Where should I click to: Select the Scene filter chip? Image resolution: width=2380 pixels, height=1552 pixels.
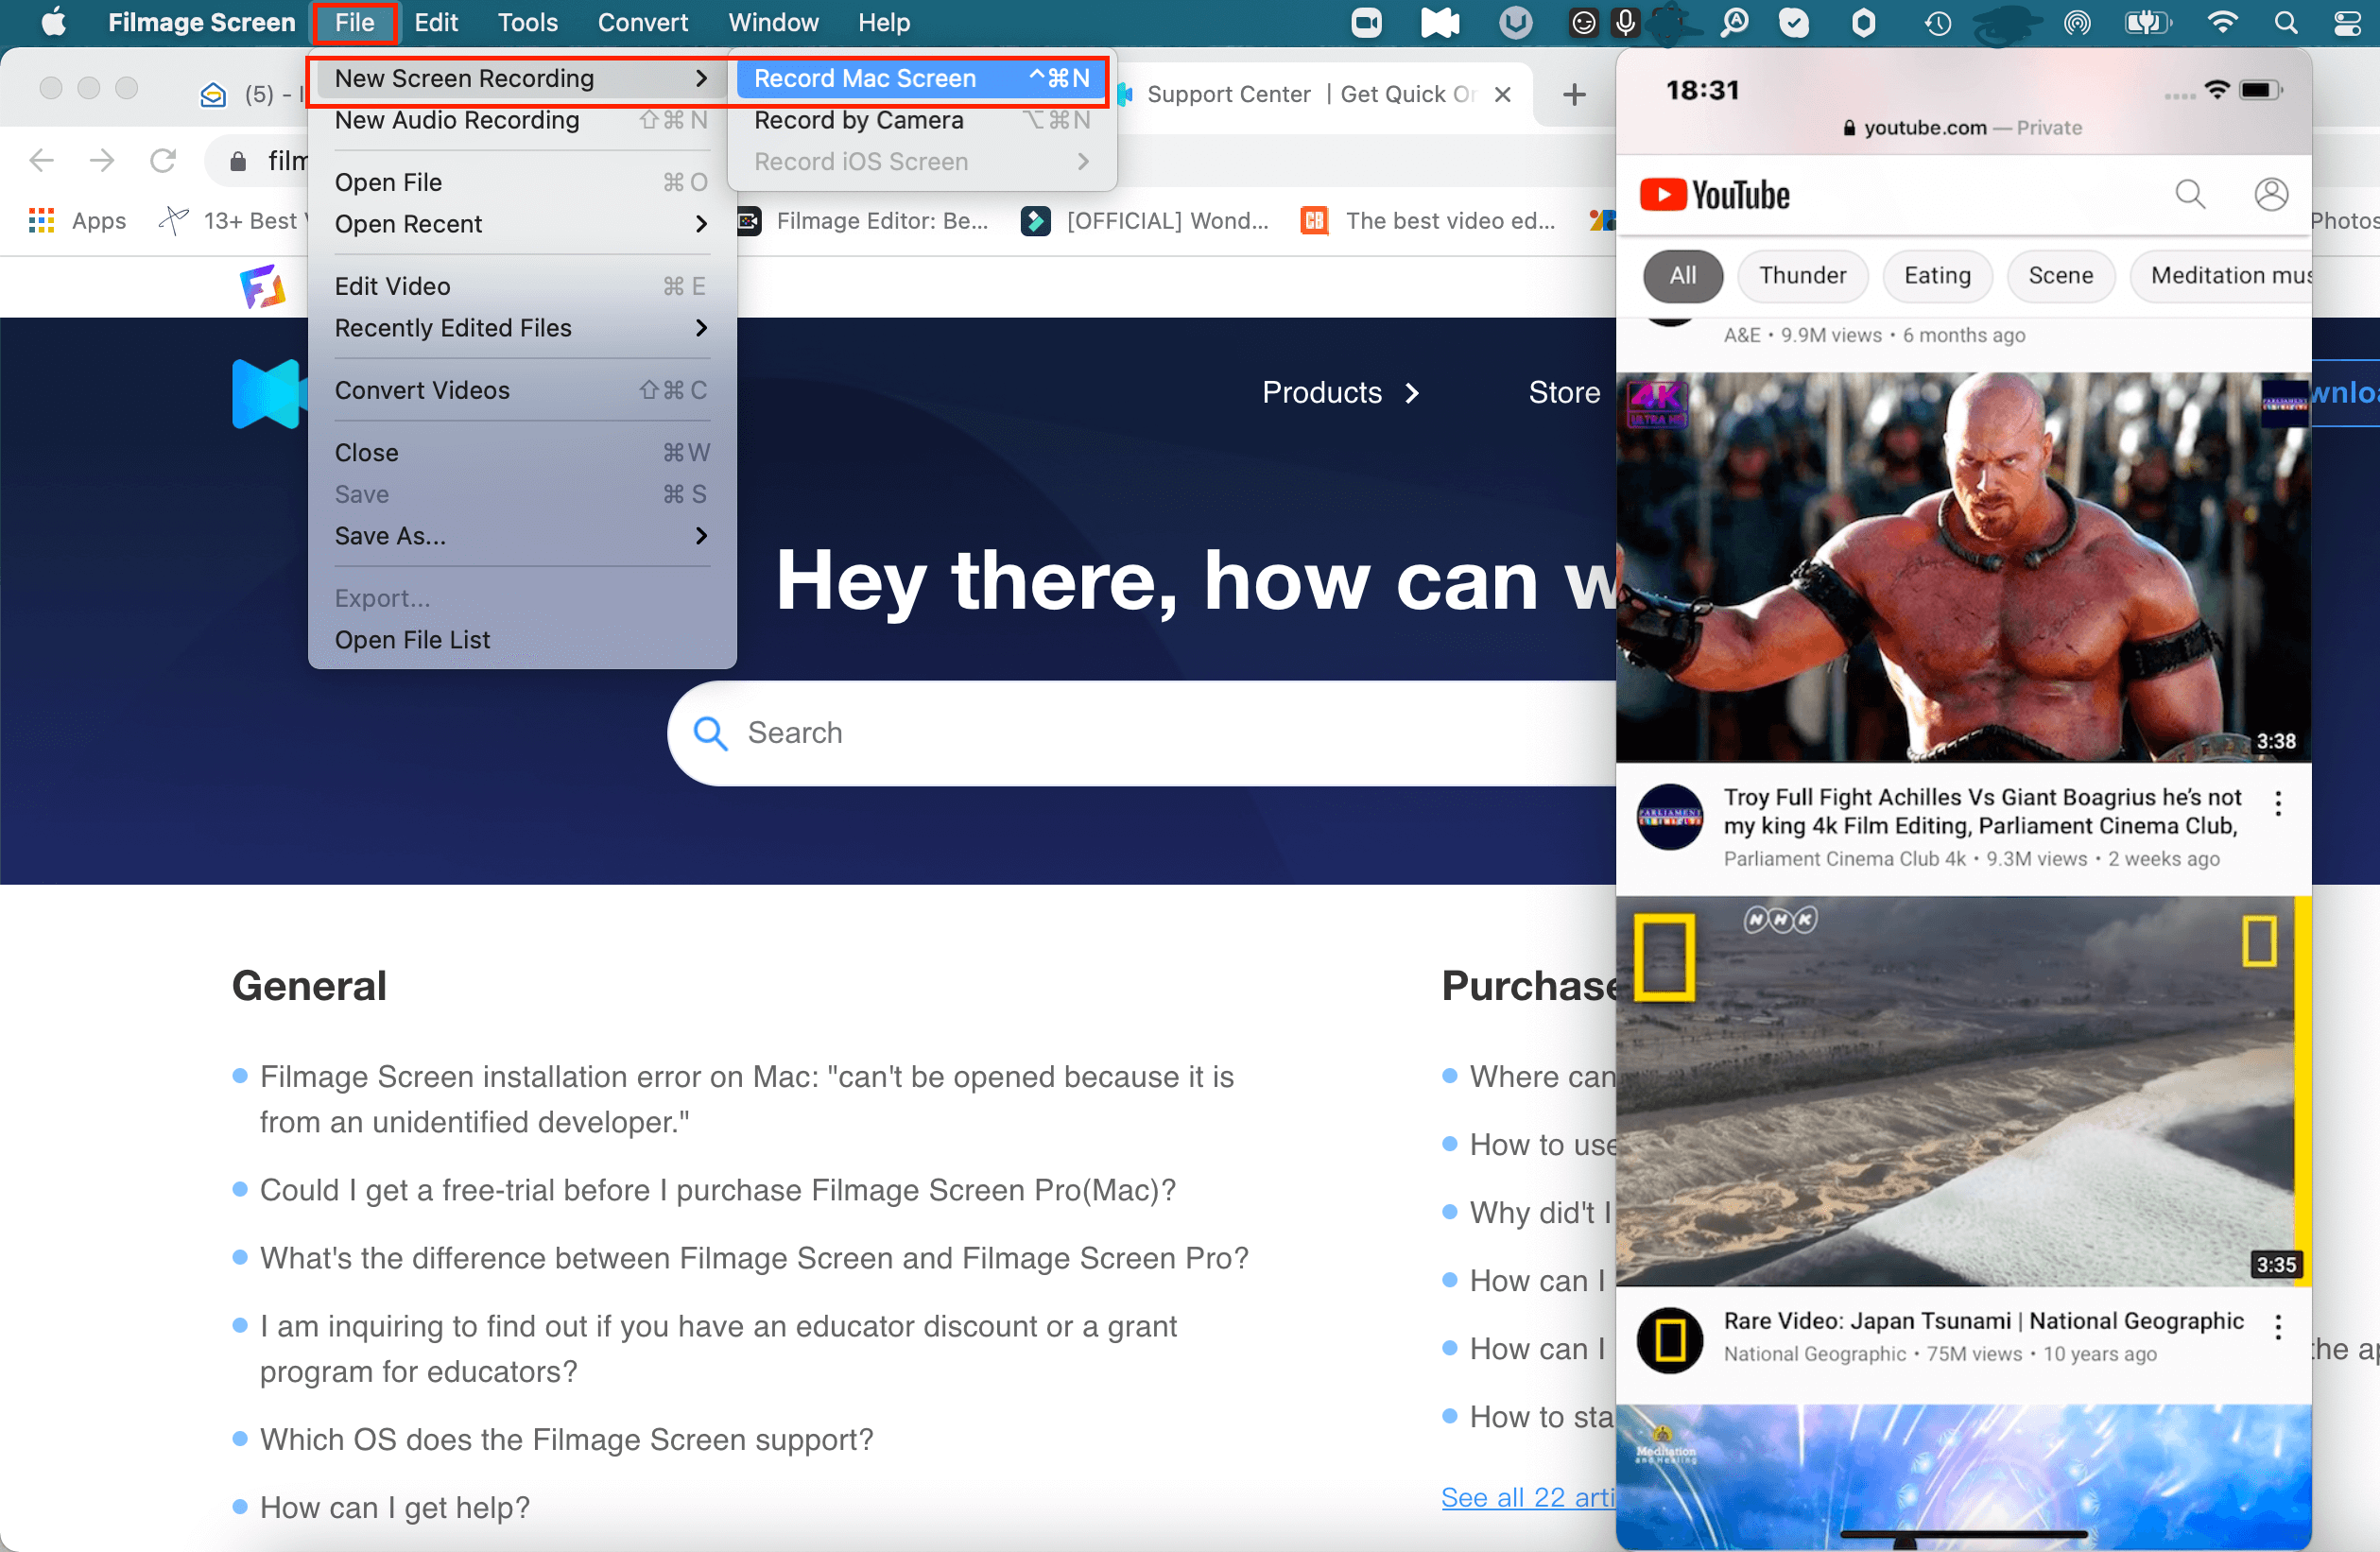[2060, 276]
